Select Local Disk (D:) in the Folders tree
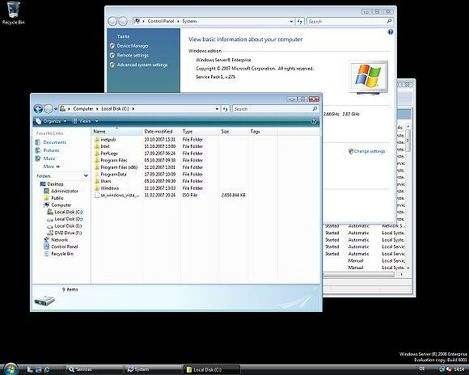 (x=68, y=219)
